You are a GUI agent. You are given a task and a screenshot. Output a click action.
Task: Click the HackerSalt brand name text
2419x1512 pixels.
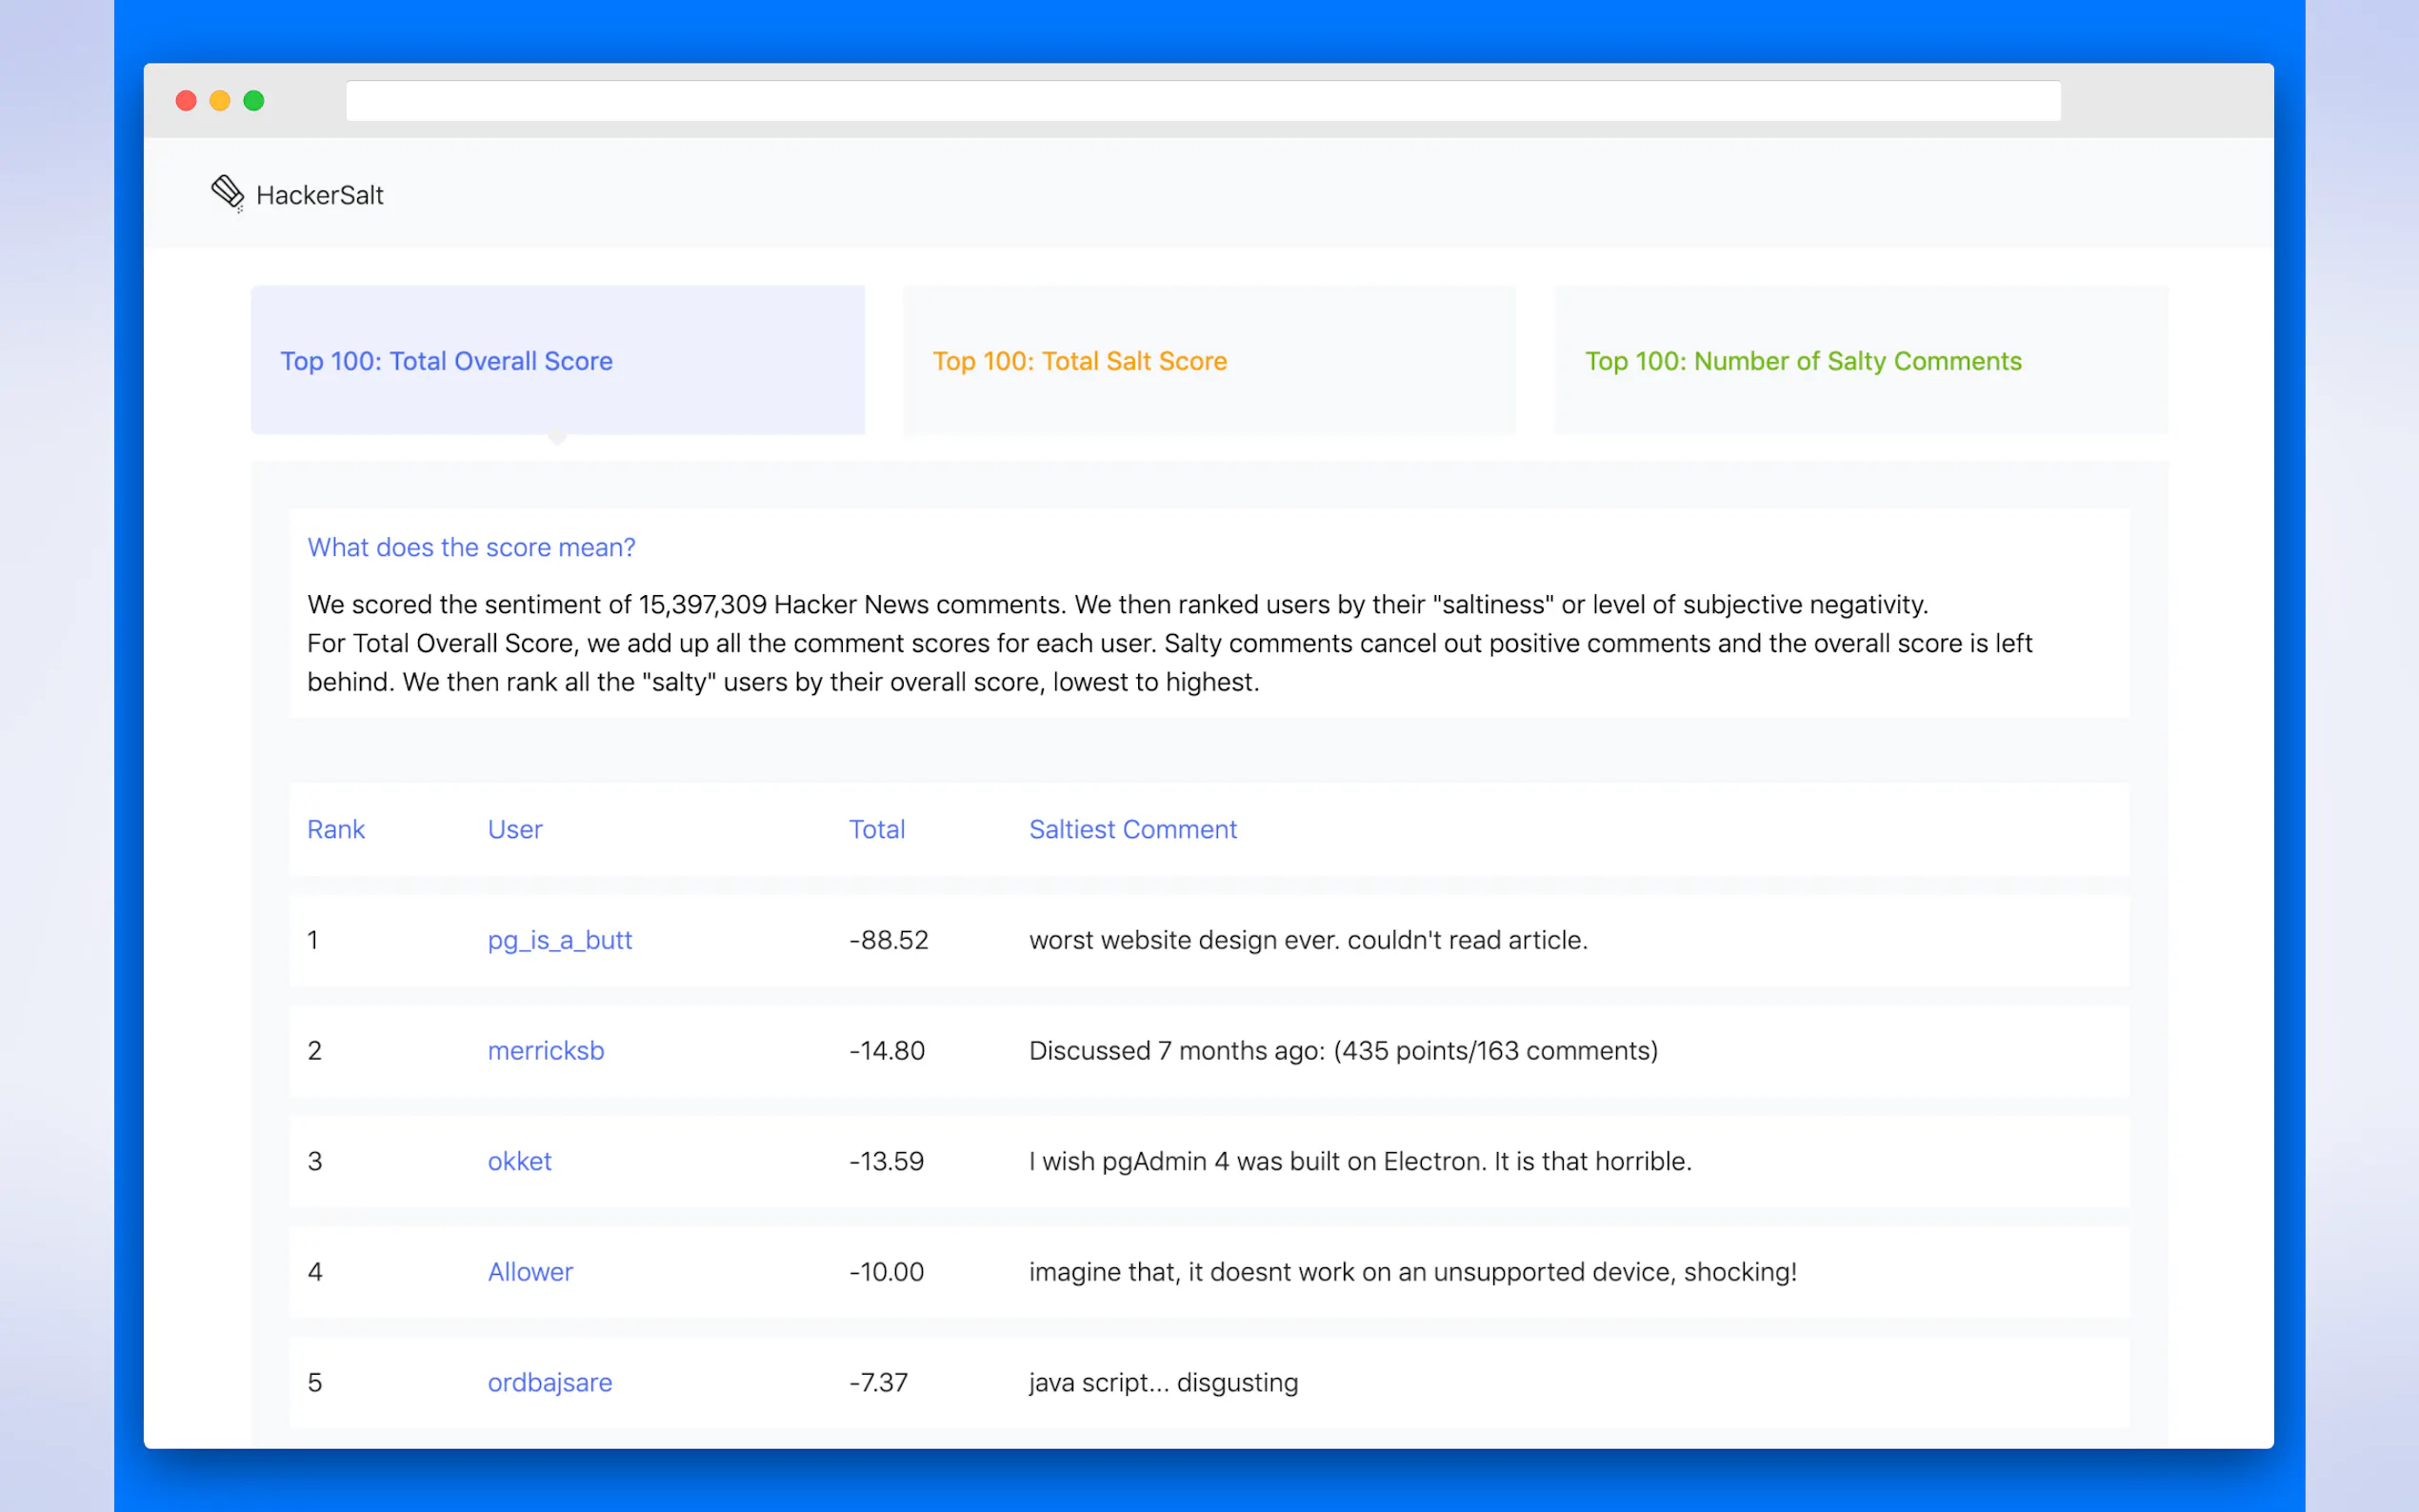(x=319, y=195)
